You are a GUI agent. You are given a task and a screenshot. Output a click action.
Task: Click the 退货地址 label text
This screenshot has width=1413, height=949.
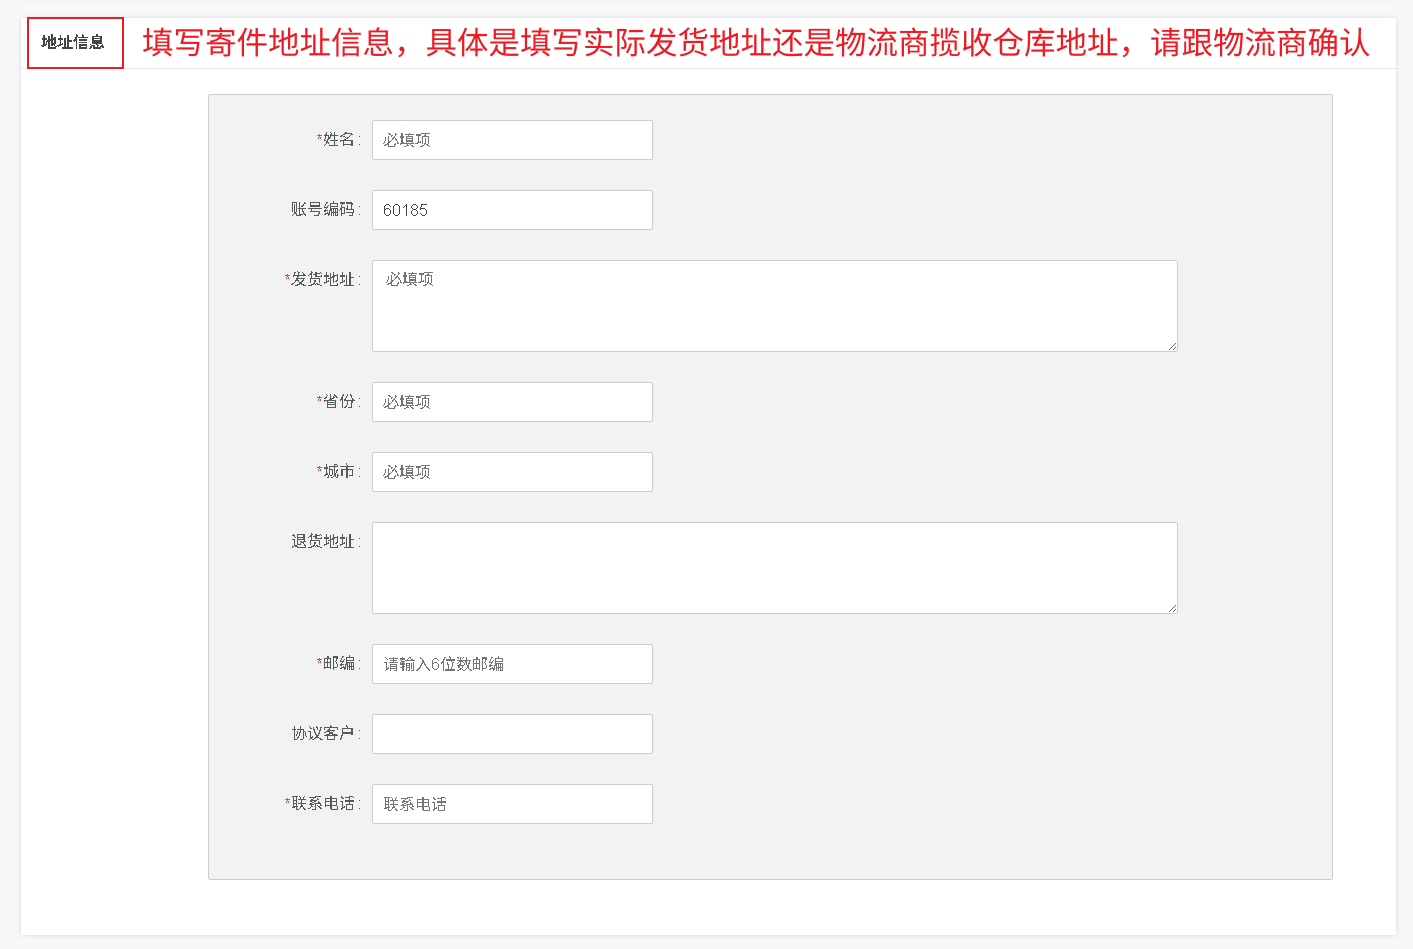(323, 542)
